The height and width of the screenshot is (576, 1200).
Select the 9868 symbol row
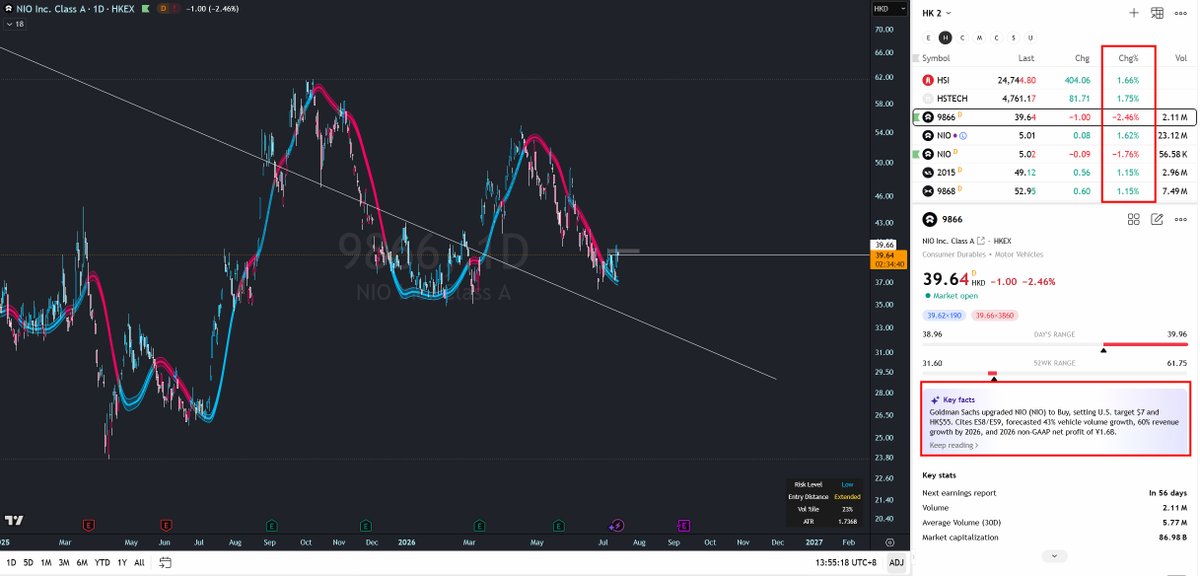pos(1055,190)
